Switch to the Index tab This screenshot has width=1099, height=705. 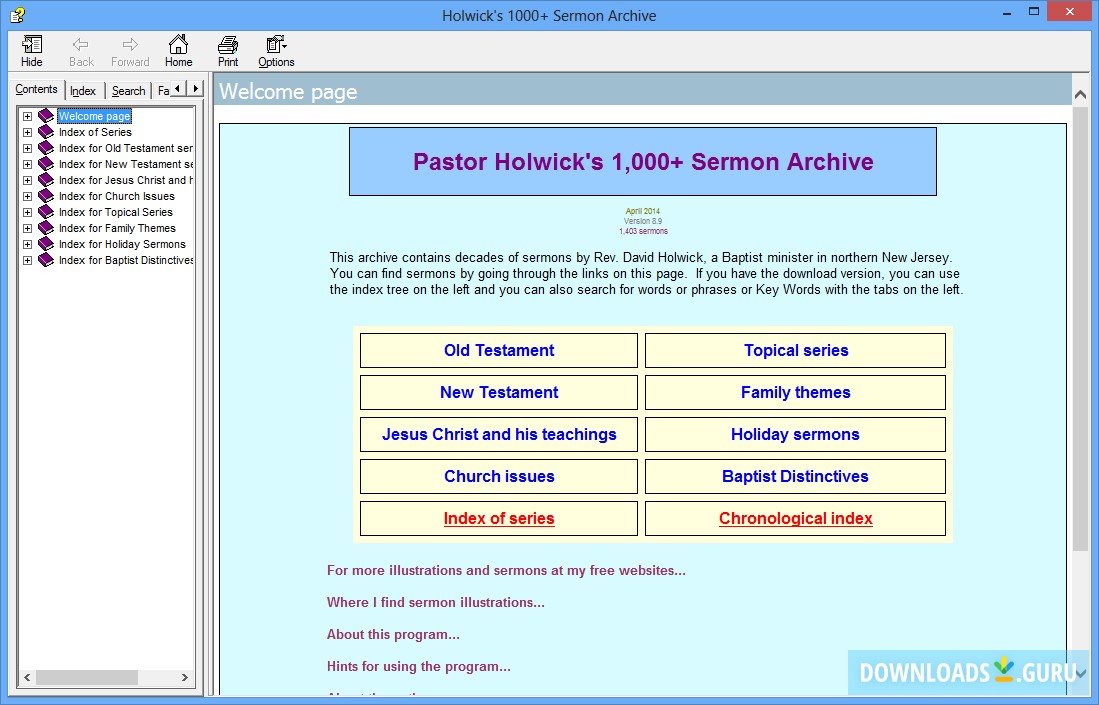pos(84,90)
